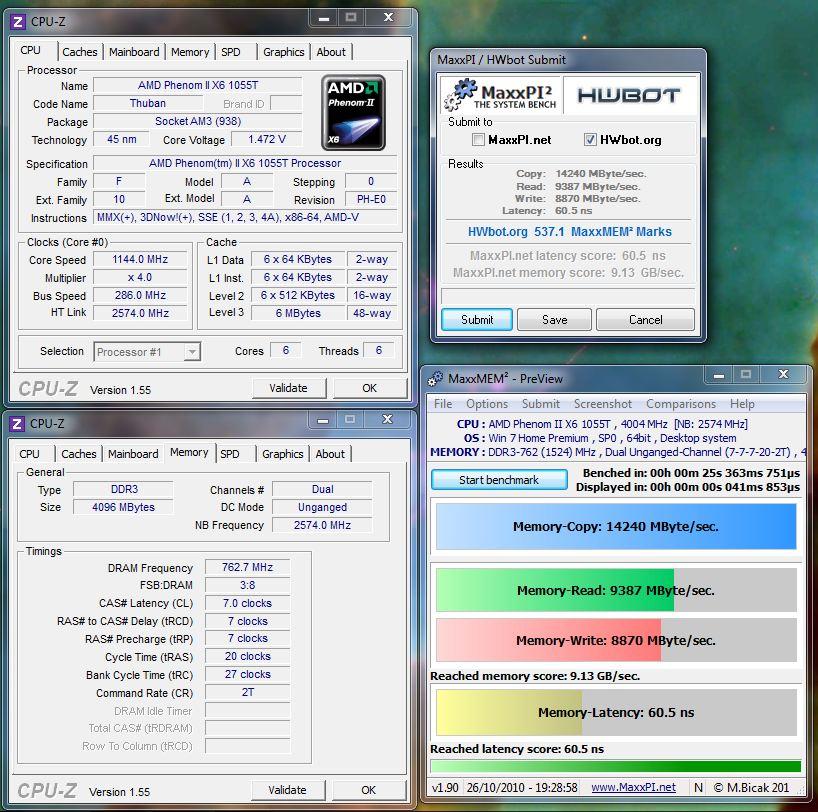Click OK in the top CPU-Z window
The image size is (818, 812).
pyautogui.click(x=369, y=388)
